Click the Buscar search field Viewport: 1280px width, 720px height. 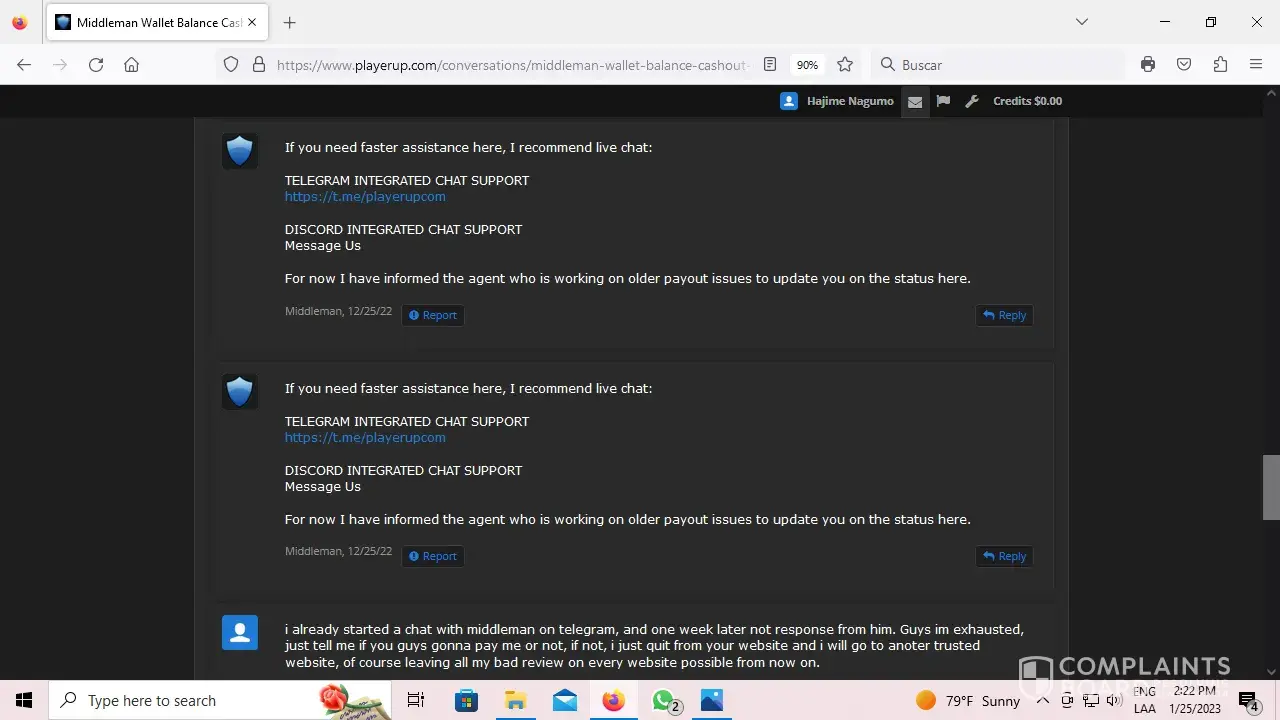pyautogui.click(x=1000, y=65)
